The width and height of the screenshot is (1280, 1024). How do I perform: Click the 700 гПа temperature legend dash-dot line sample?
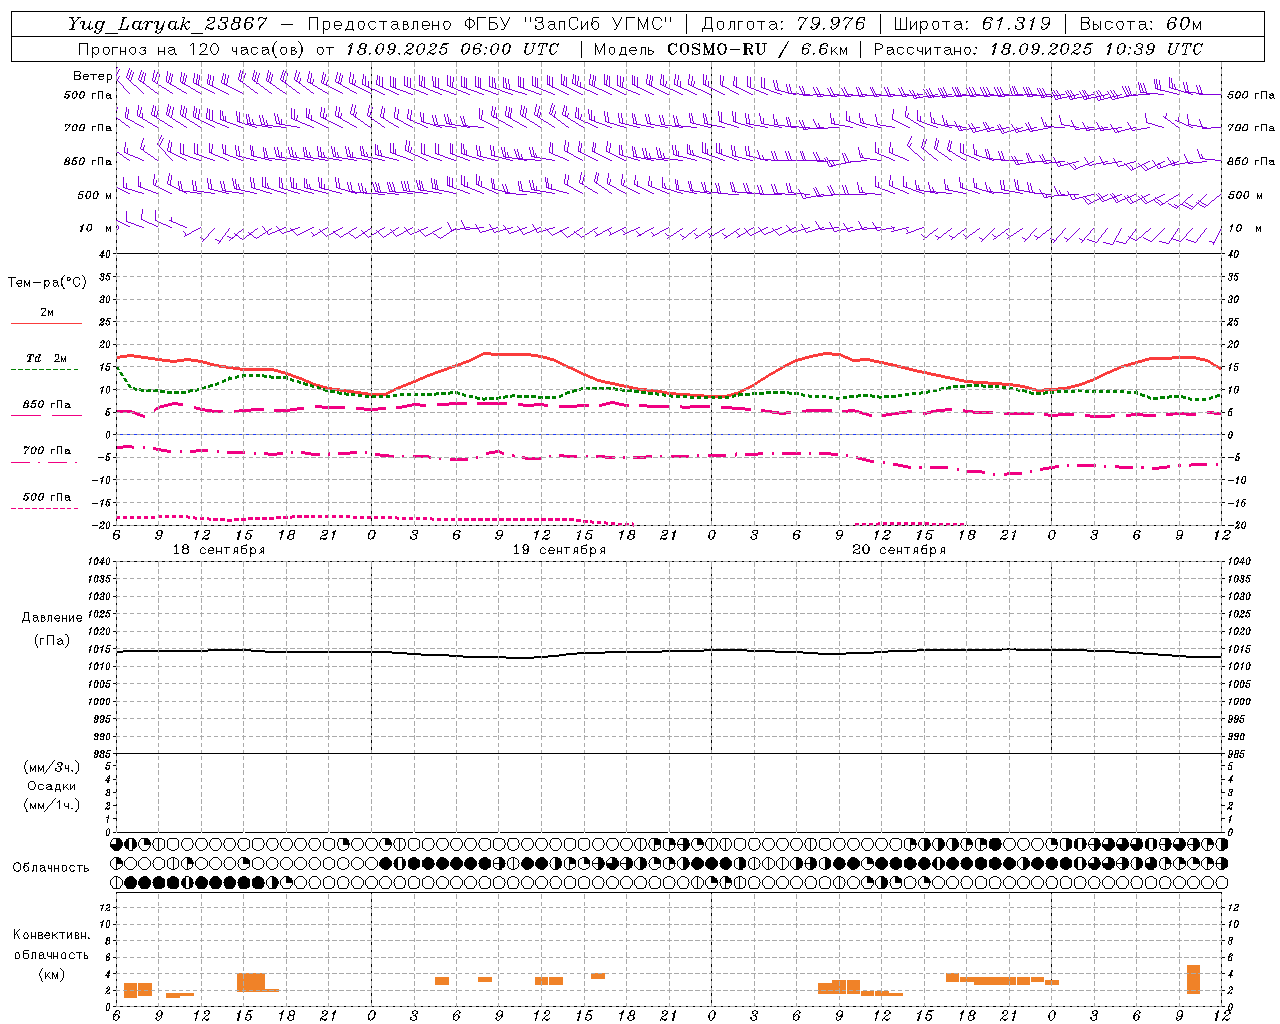point(45,462)
